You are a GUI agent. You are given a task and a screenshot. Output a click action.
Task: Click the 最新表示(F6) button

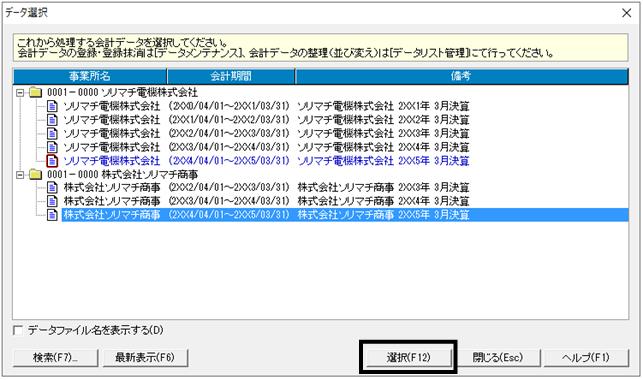pyautogui.click(x=145, y=357)
